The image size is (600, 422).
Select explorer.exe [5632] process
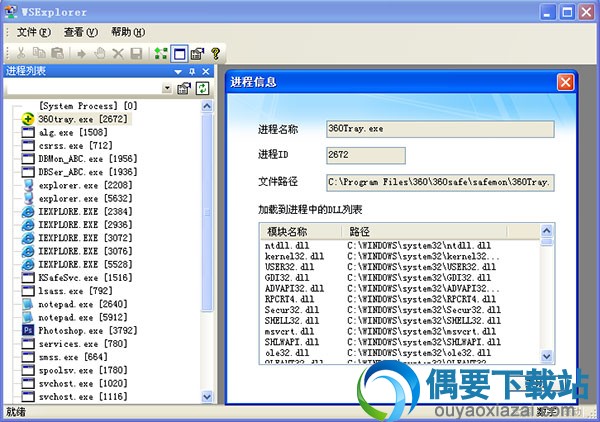coord(85,199)
